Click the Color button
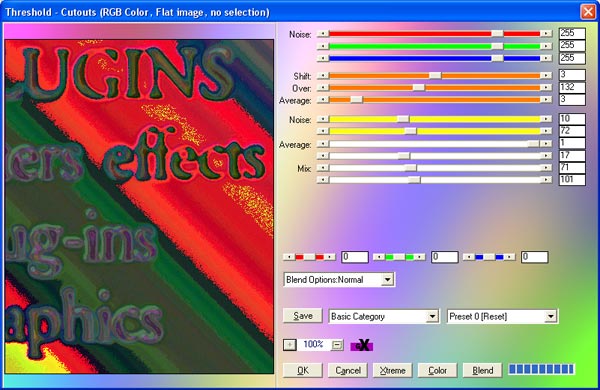The width and height of the screenshot is (600, 390). [x=437, y=370]
